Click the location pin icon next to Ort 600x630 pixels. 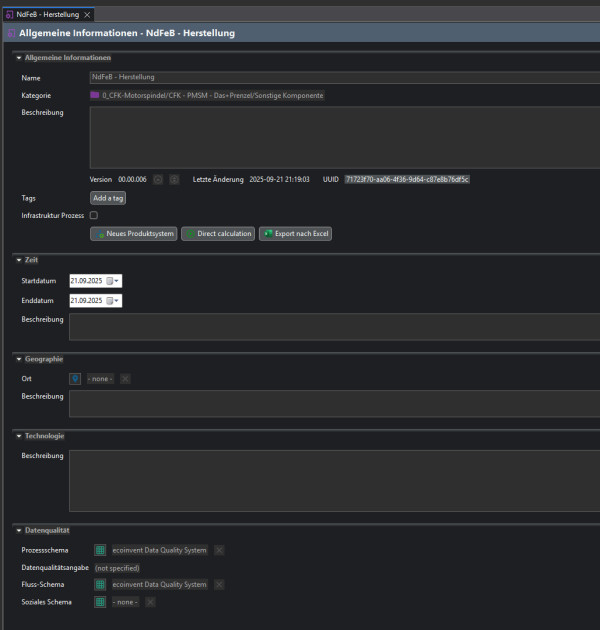(x=75, y=379)
